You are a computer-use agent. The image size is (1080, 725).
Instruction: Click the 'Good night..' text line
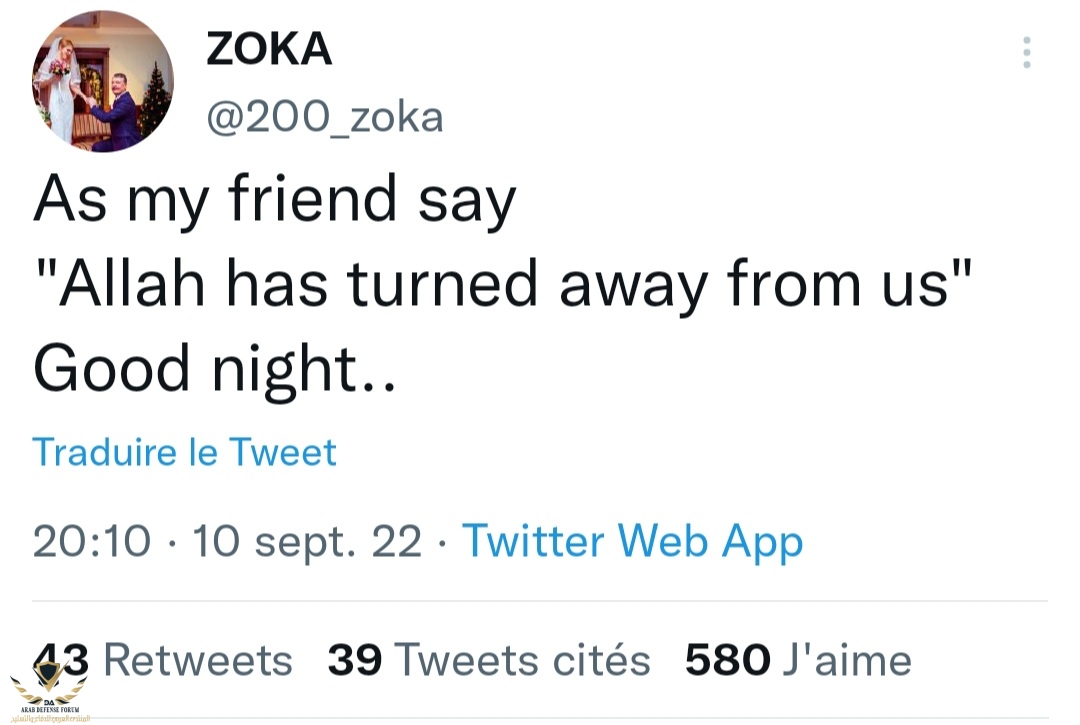tap(215, 370)
